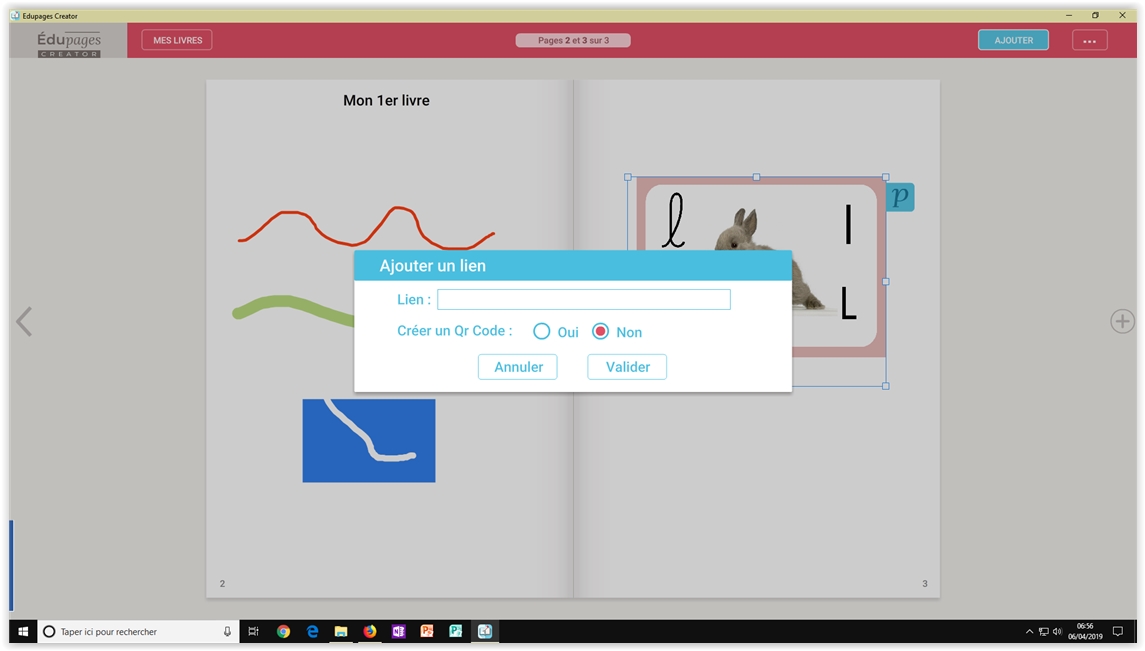The height and width of the screenshot is (651, 1145).
Task: Select 'Oui' to create a QR code
Action: 542,331
